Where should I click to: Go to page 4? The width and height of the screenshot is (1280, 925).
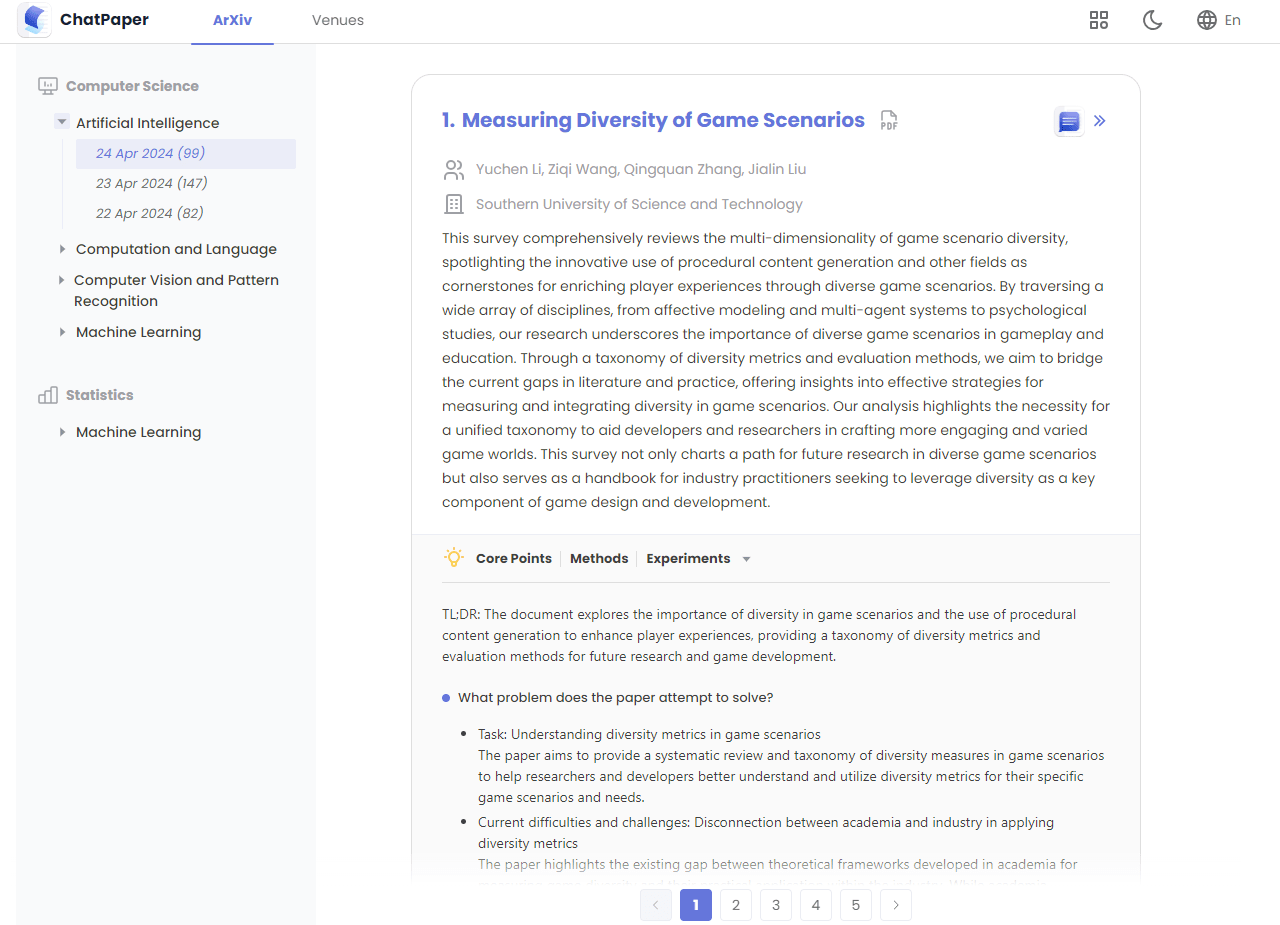[x=816, y=905]
